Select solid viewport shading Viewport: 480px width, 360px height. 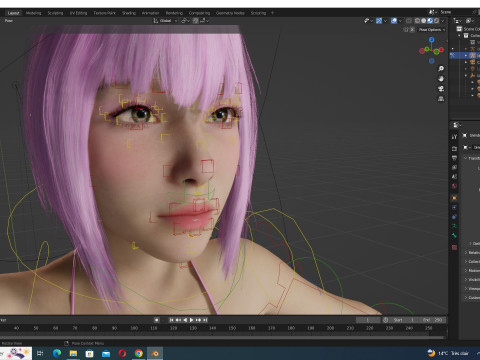(424, 21)
